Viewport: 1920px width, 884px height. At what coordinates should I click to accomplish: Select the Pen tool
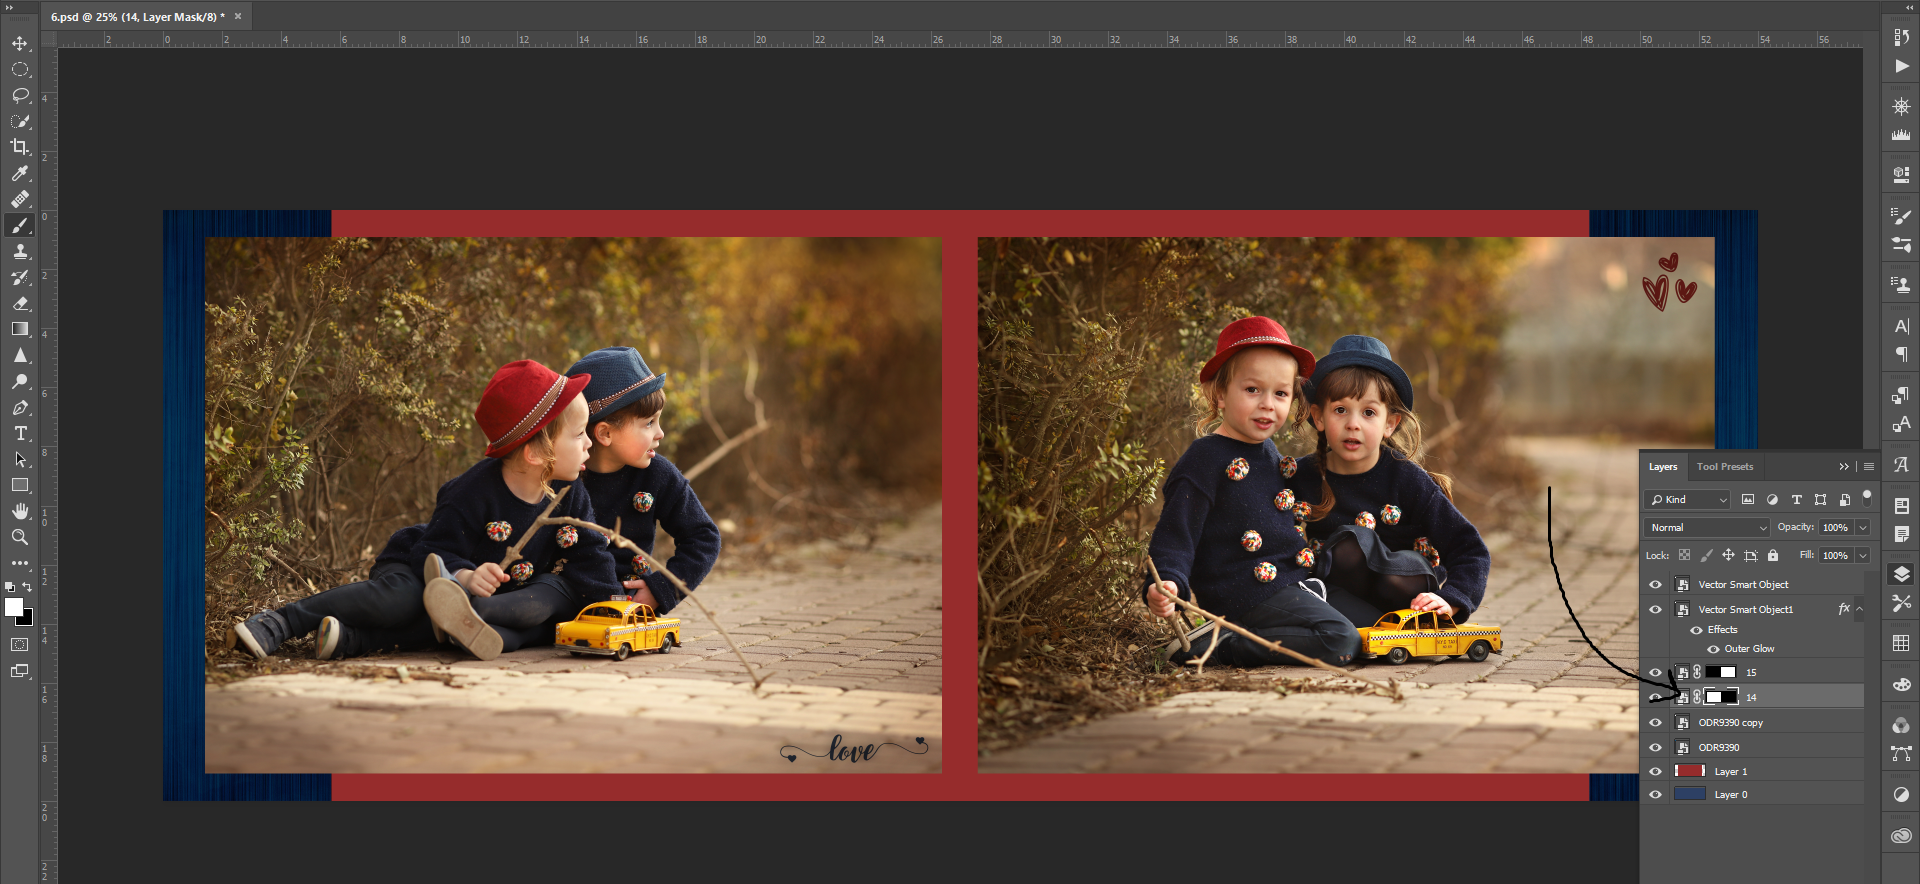[x=20, y=408]
